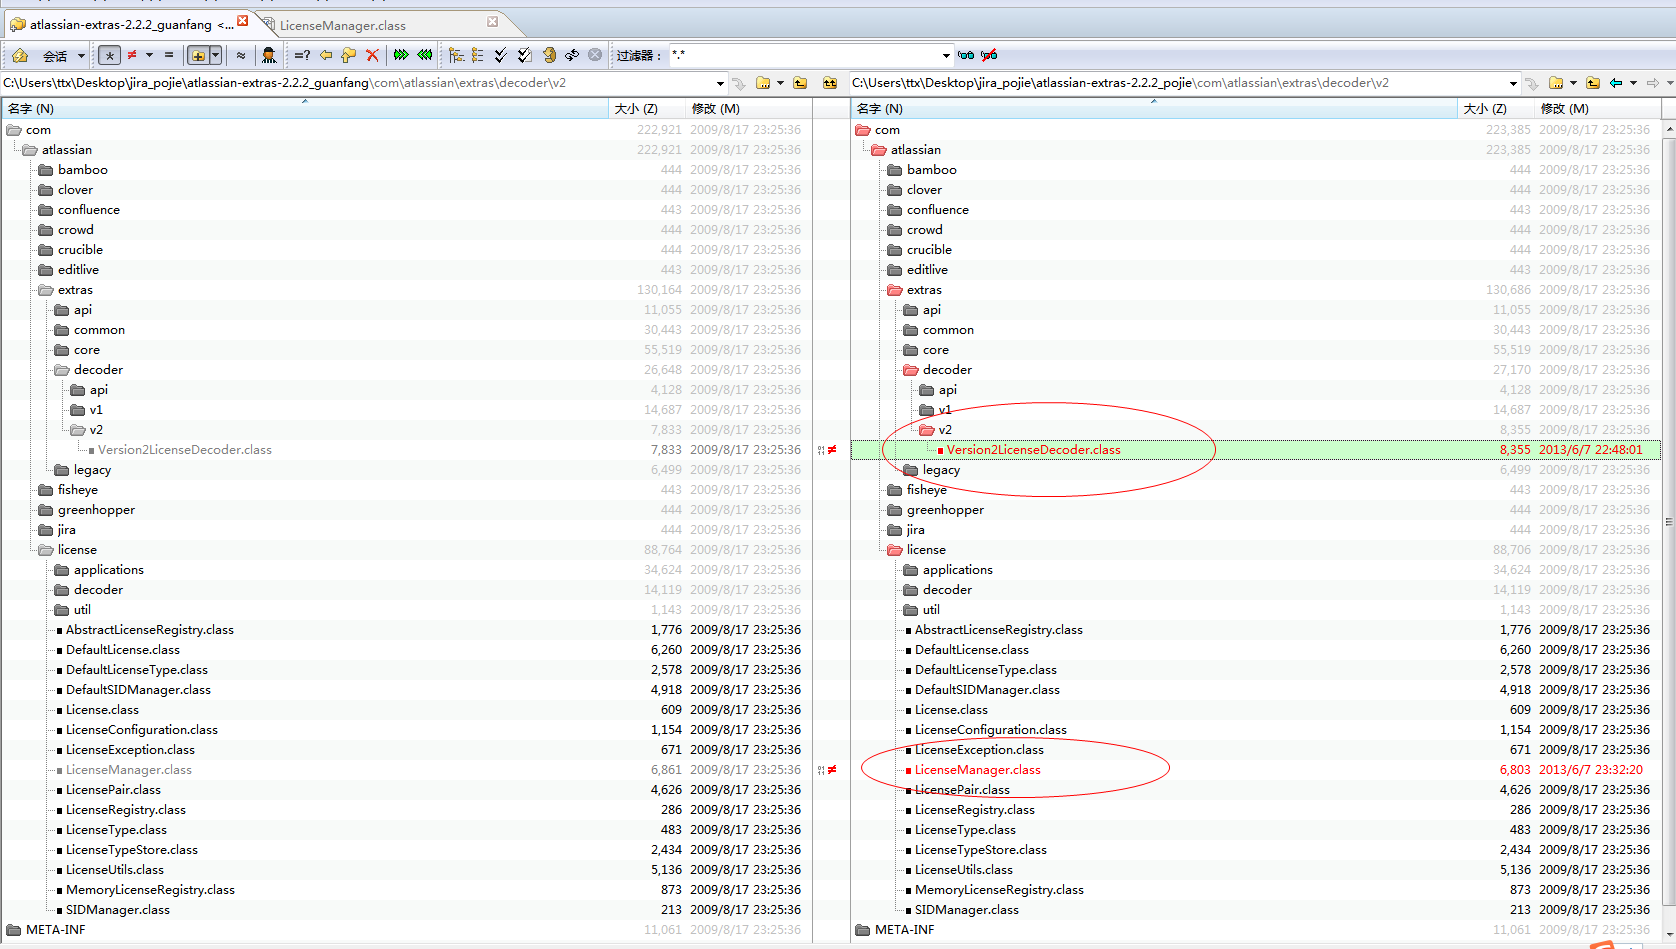This screenshot has width=1676, height=949.
Task: Click the right pane vertical scrollbar
Action: point(1668,520)
